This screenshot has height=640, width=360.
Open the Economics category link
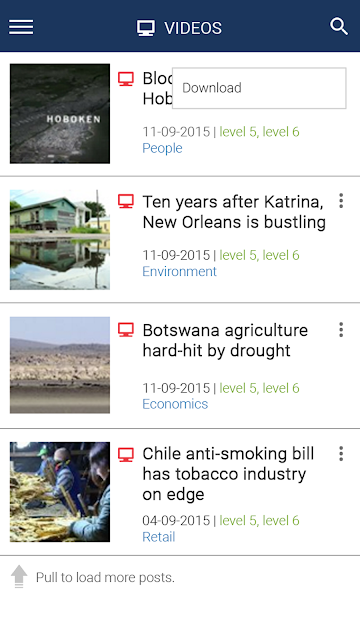click(175, 404)
